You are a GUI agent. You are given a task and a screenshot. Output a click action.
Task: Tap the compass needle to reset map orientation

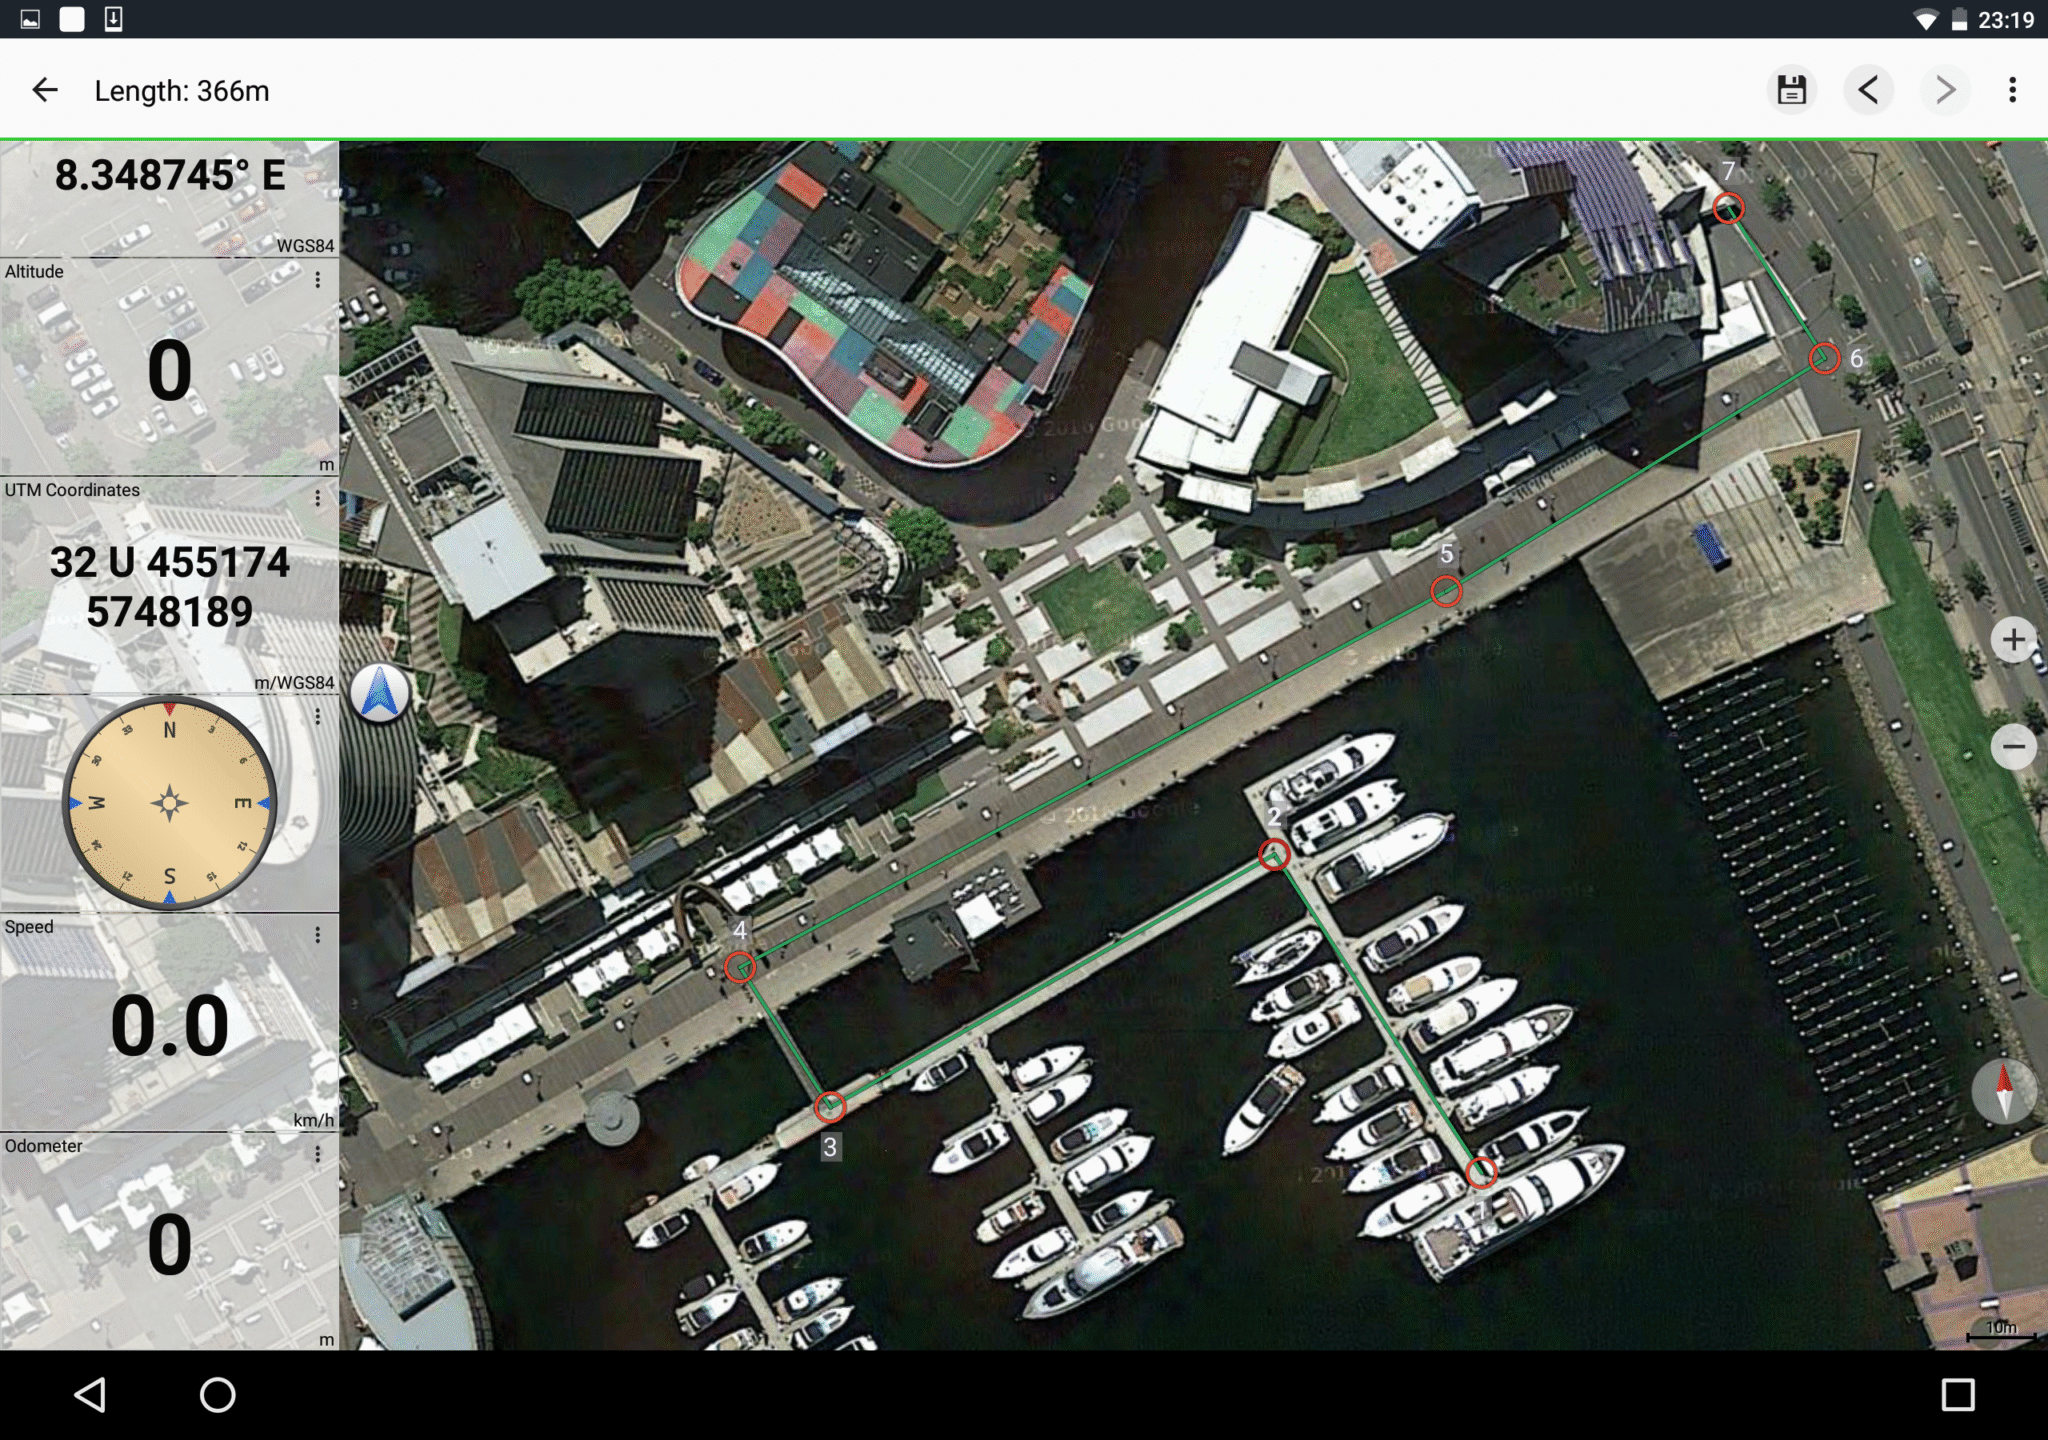point(2005,1093)
